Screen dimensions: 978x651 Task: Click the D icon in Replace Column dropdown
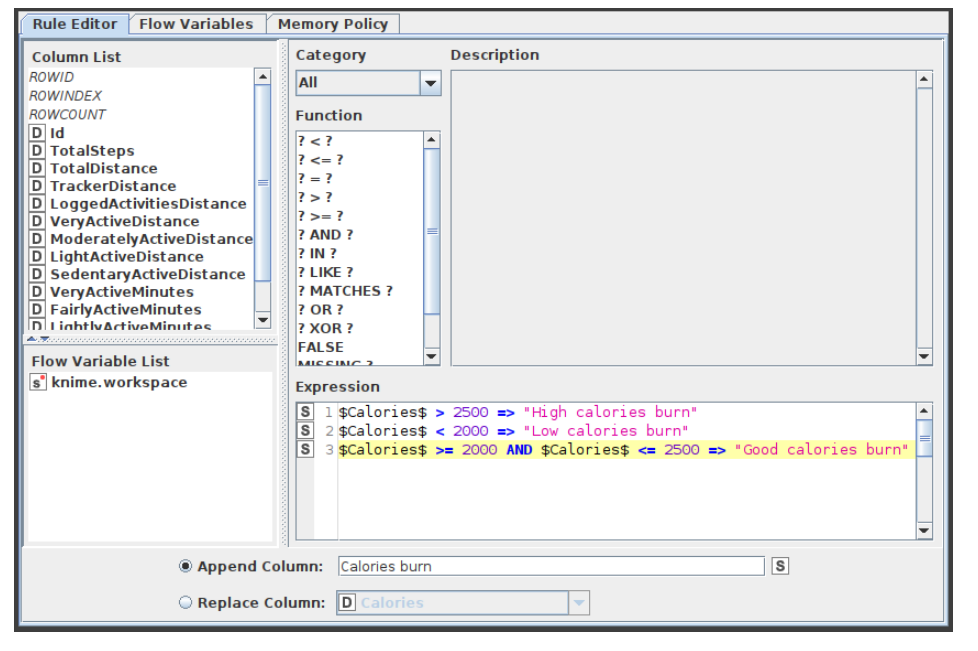(347, 602)
